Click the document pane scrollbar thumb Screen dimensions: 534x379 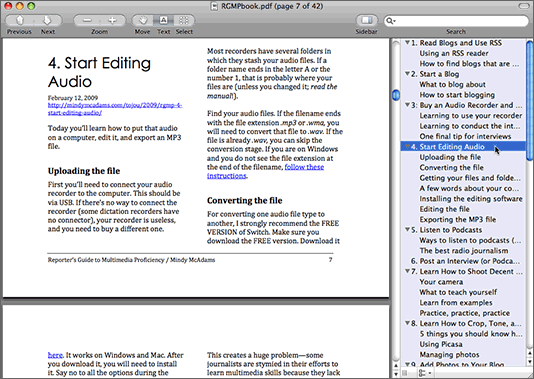coord(395,95)
